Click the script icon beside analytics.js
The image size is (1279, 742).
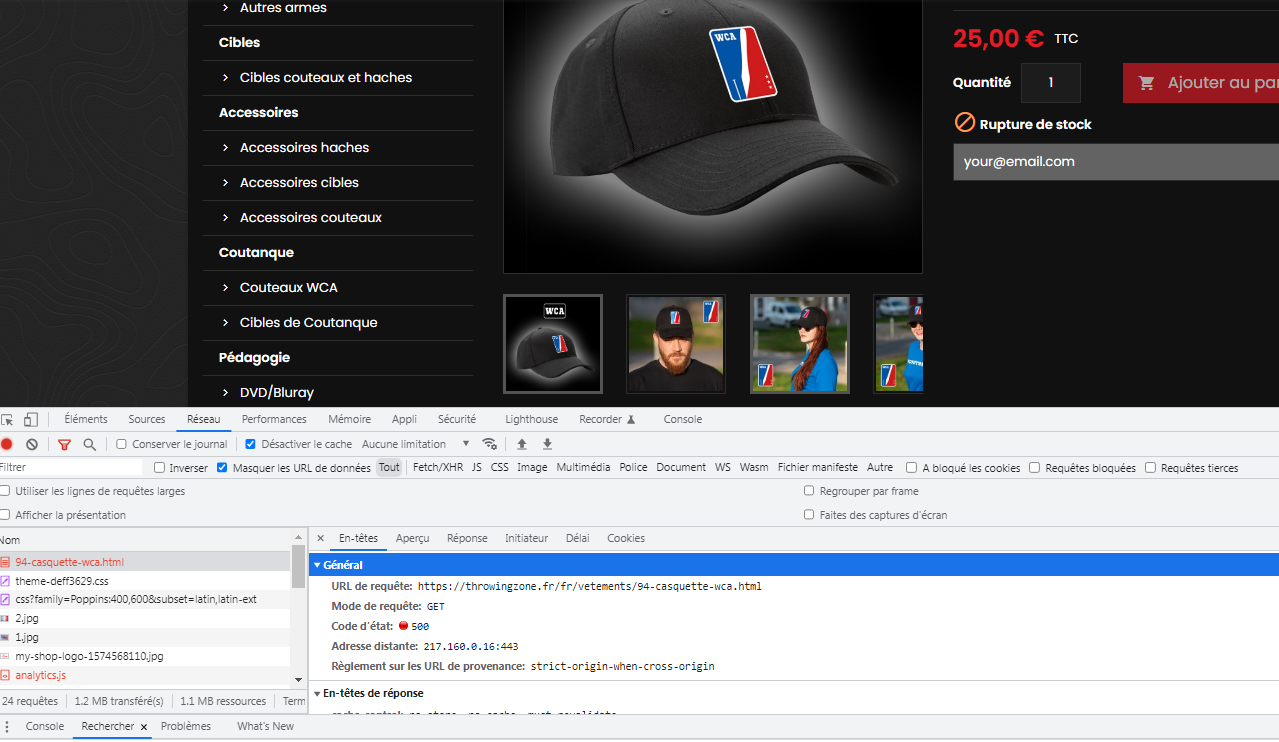(5, 676)
